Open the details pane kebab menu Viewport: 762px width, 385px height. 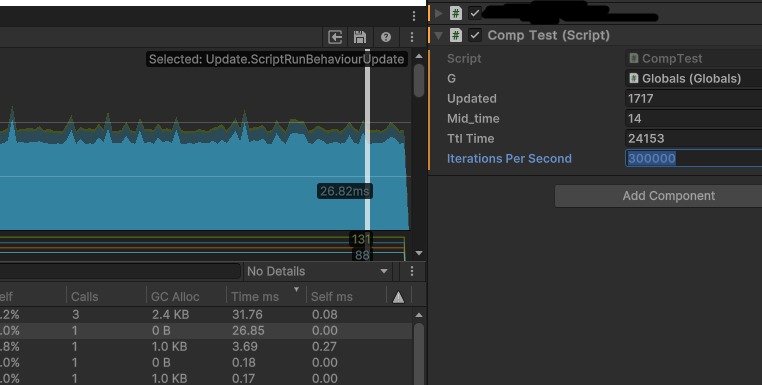pyautogui.click(x=412, y=271)
